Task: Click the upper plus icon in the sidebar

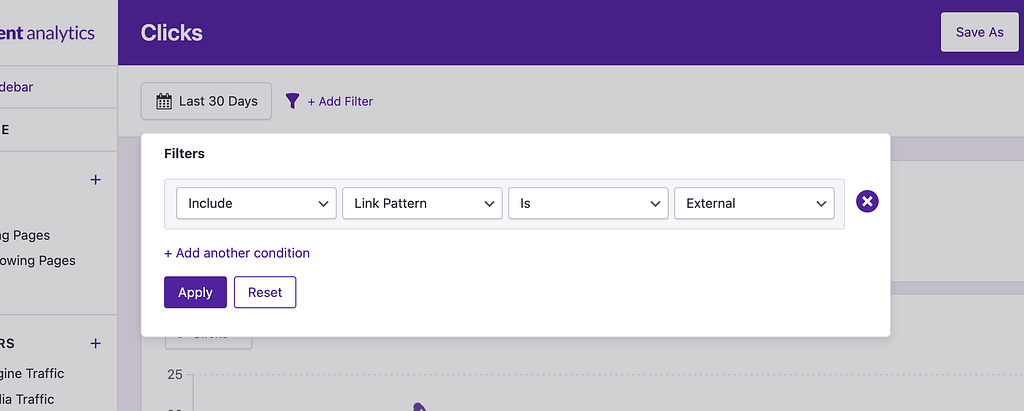Action: (96, 180)
